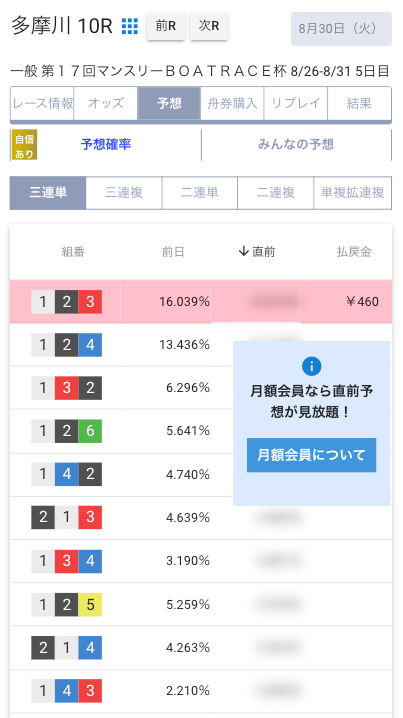Image resolution: width=403 pixels, height=718 pixels.
Task: Select the 二連単 bet type
Action: tap(200, 193)
